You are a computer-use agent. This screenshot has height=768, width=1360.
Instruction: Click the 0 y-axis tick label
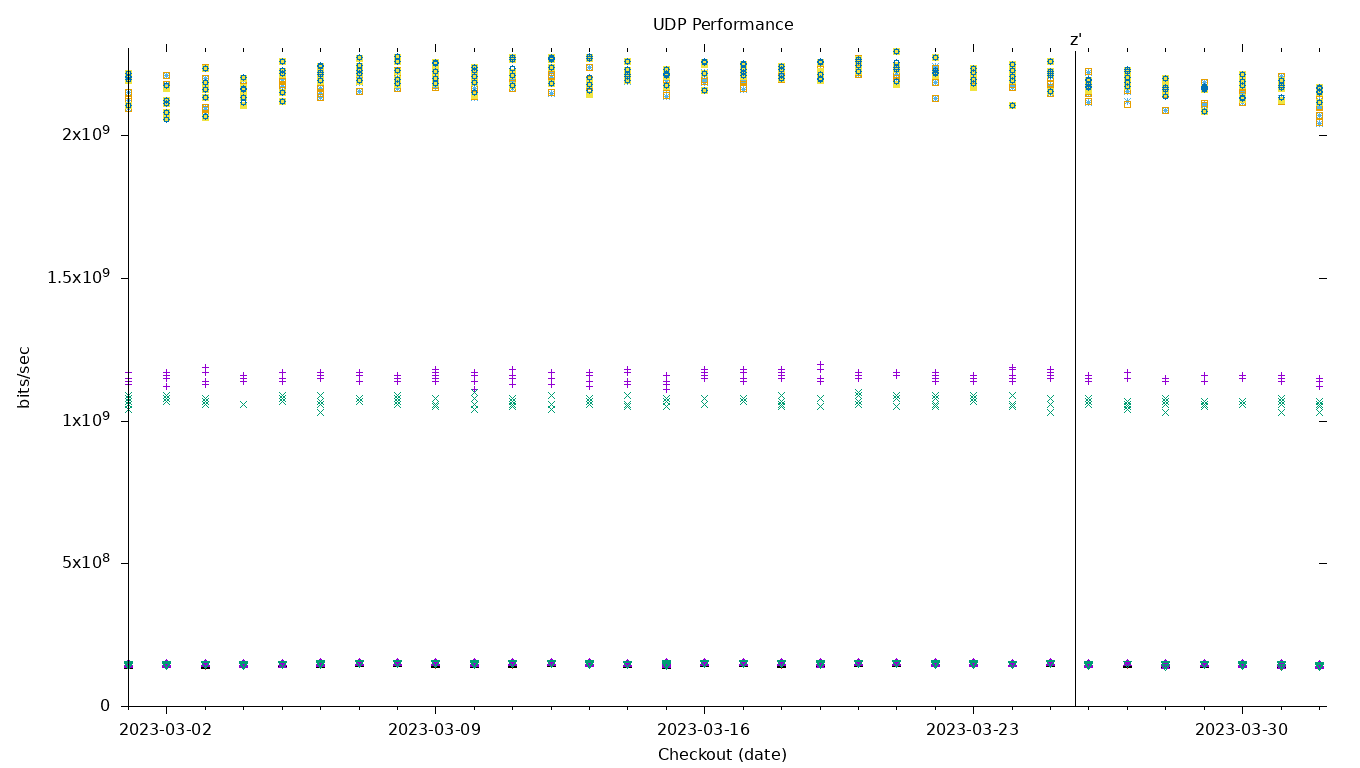[x=105, y=706]
